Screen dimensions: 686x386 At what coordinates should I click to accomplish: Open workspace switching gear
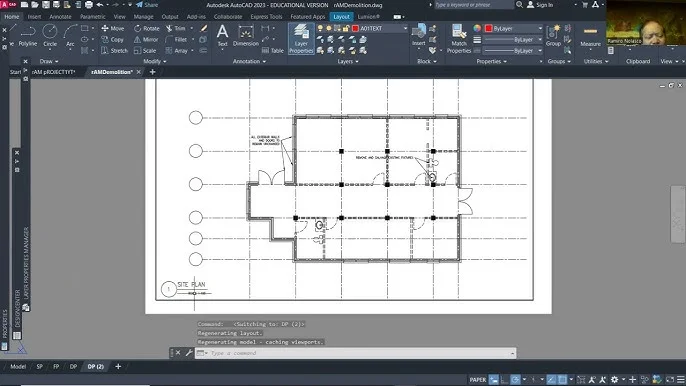point(615,380)
